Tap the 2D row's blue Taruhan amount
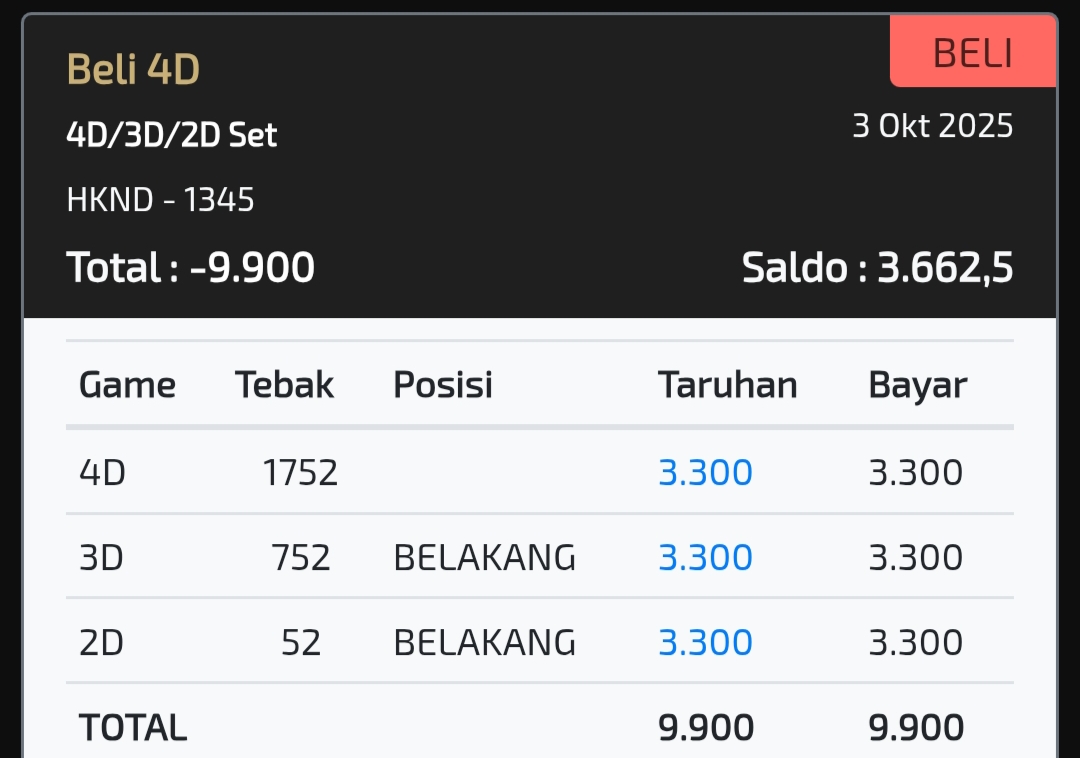This screenshot has width=1080, height=758. click(x=705, y=642)
